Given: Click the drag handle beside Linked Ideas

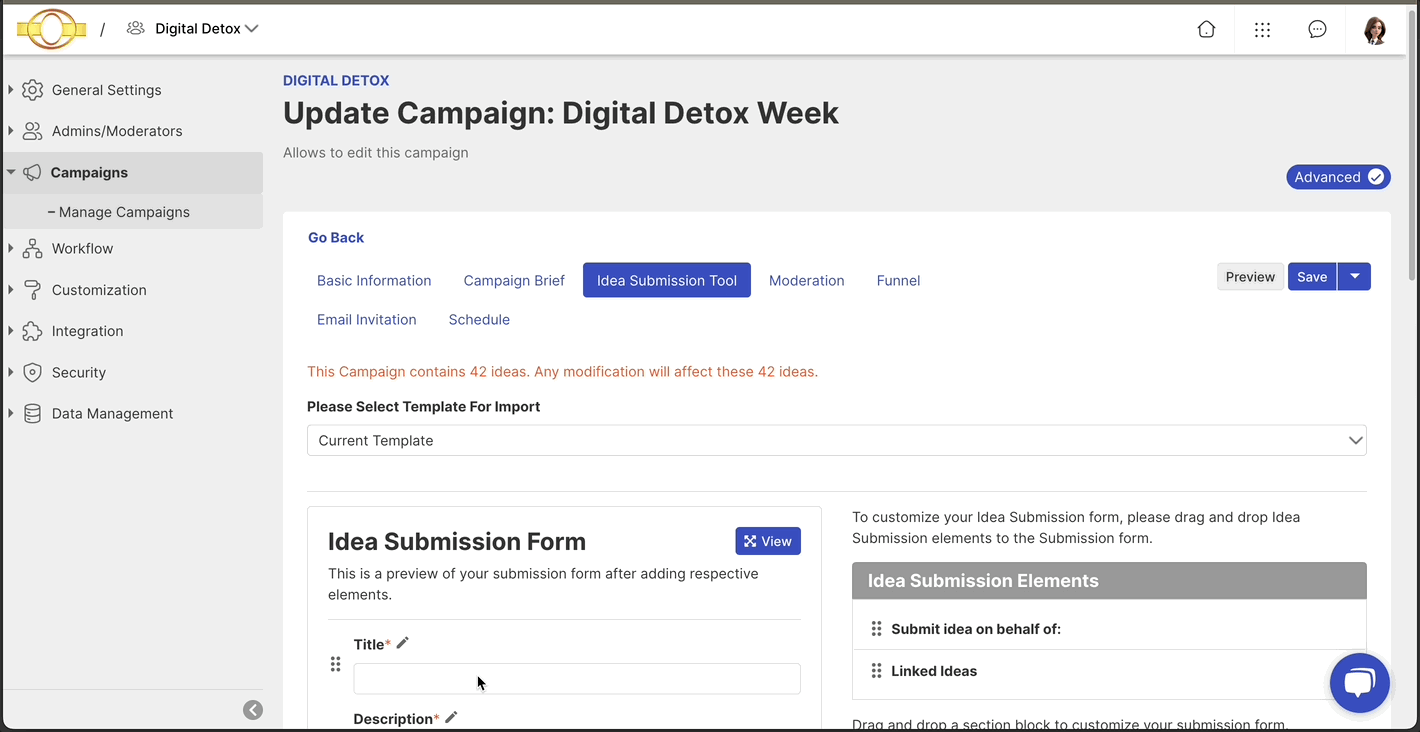Looking at the screenshot, I should 876,671.
